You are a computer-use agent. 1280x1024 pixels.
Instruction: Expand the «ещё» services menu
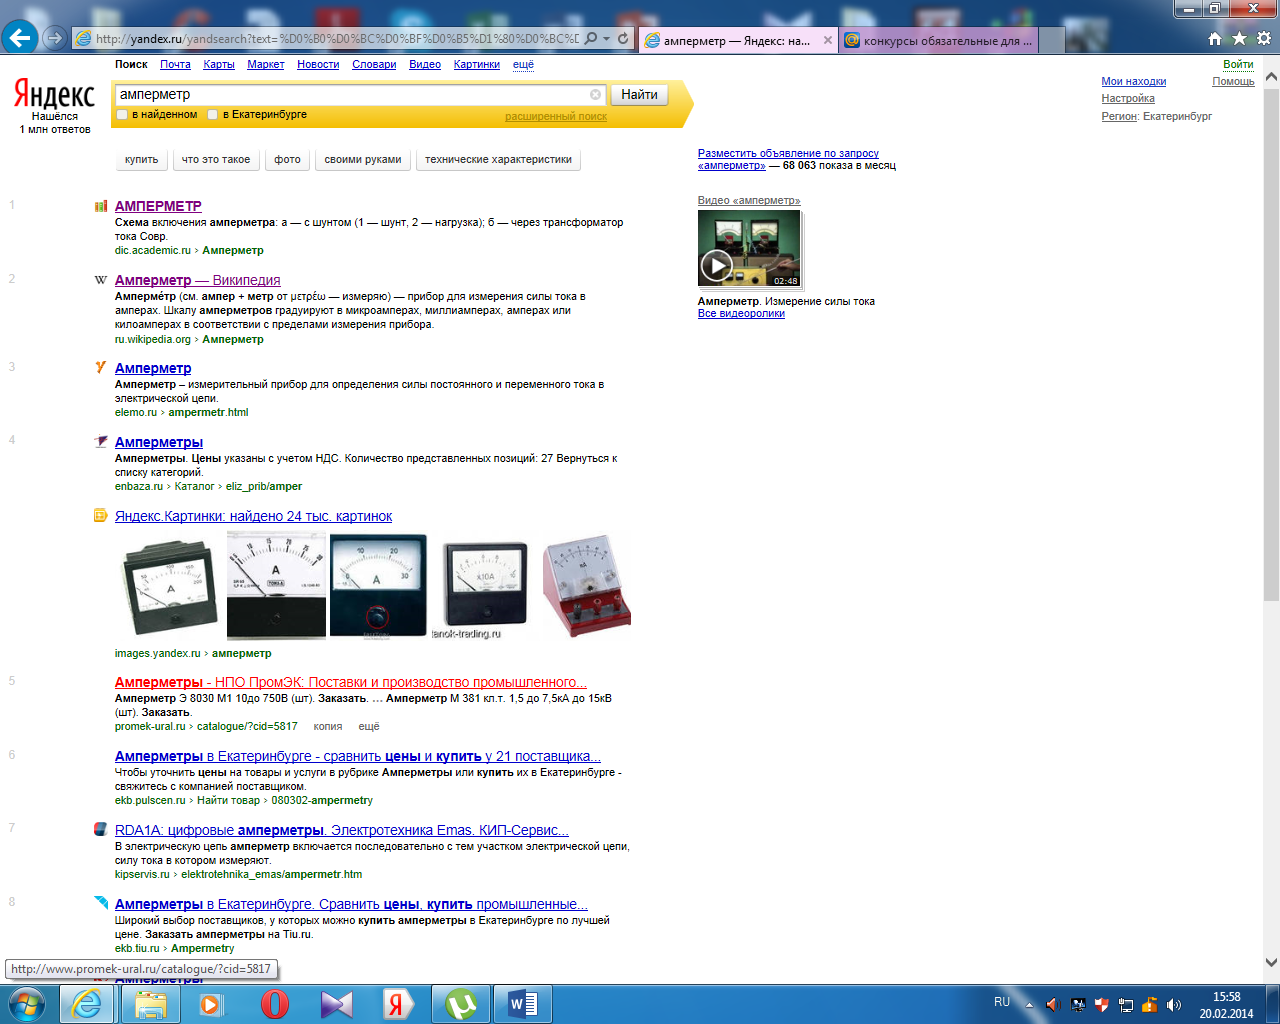[523, 64]
